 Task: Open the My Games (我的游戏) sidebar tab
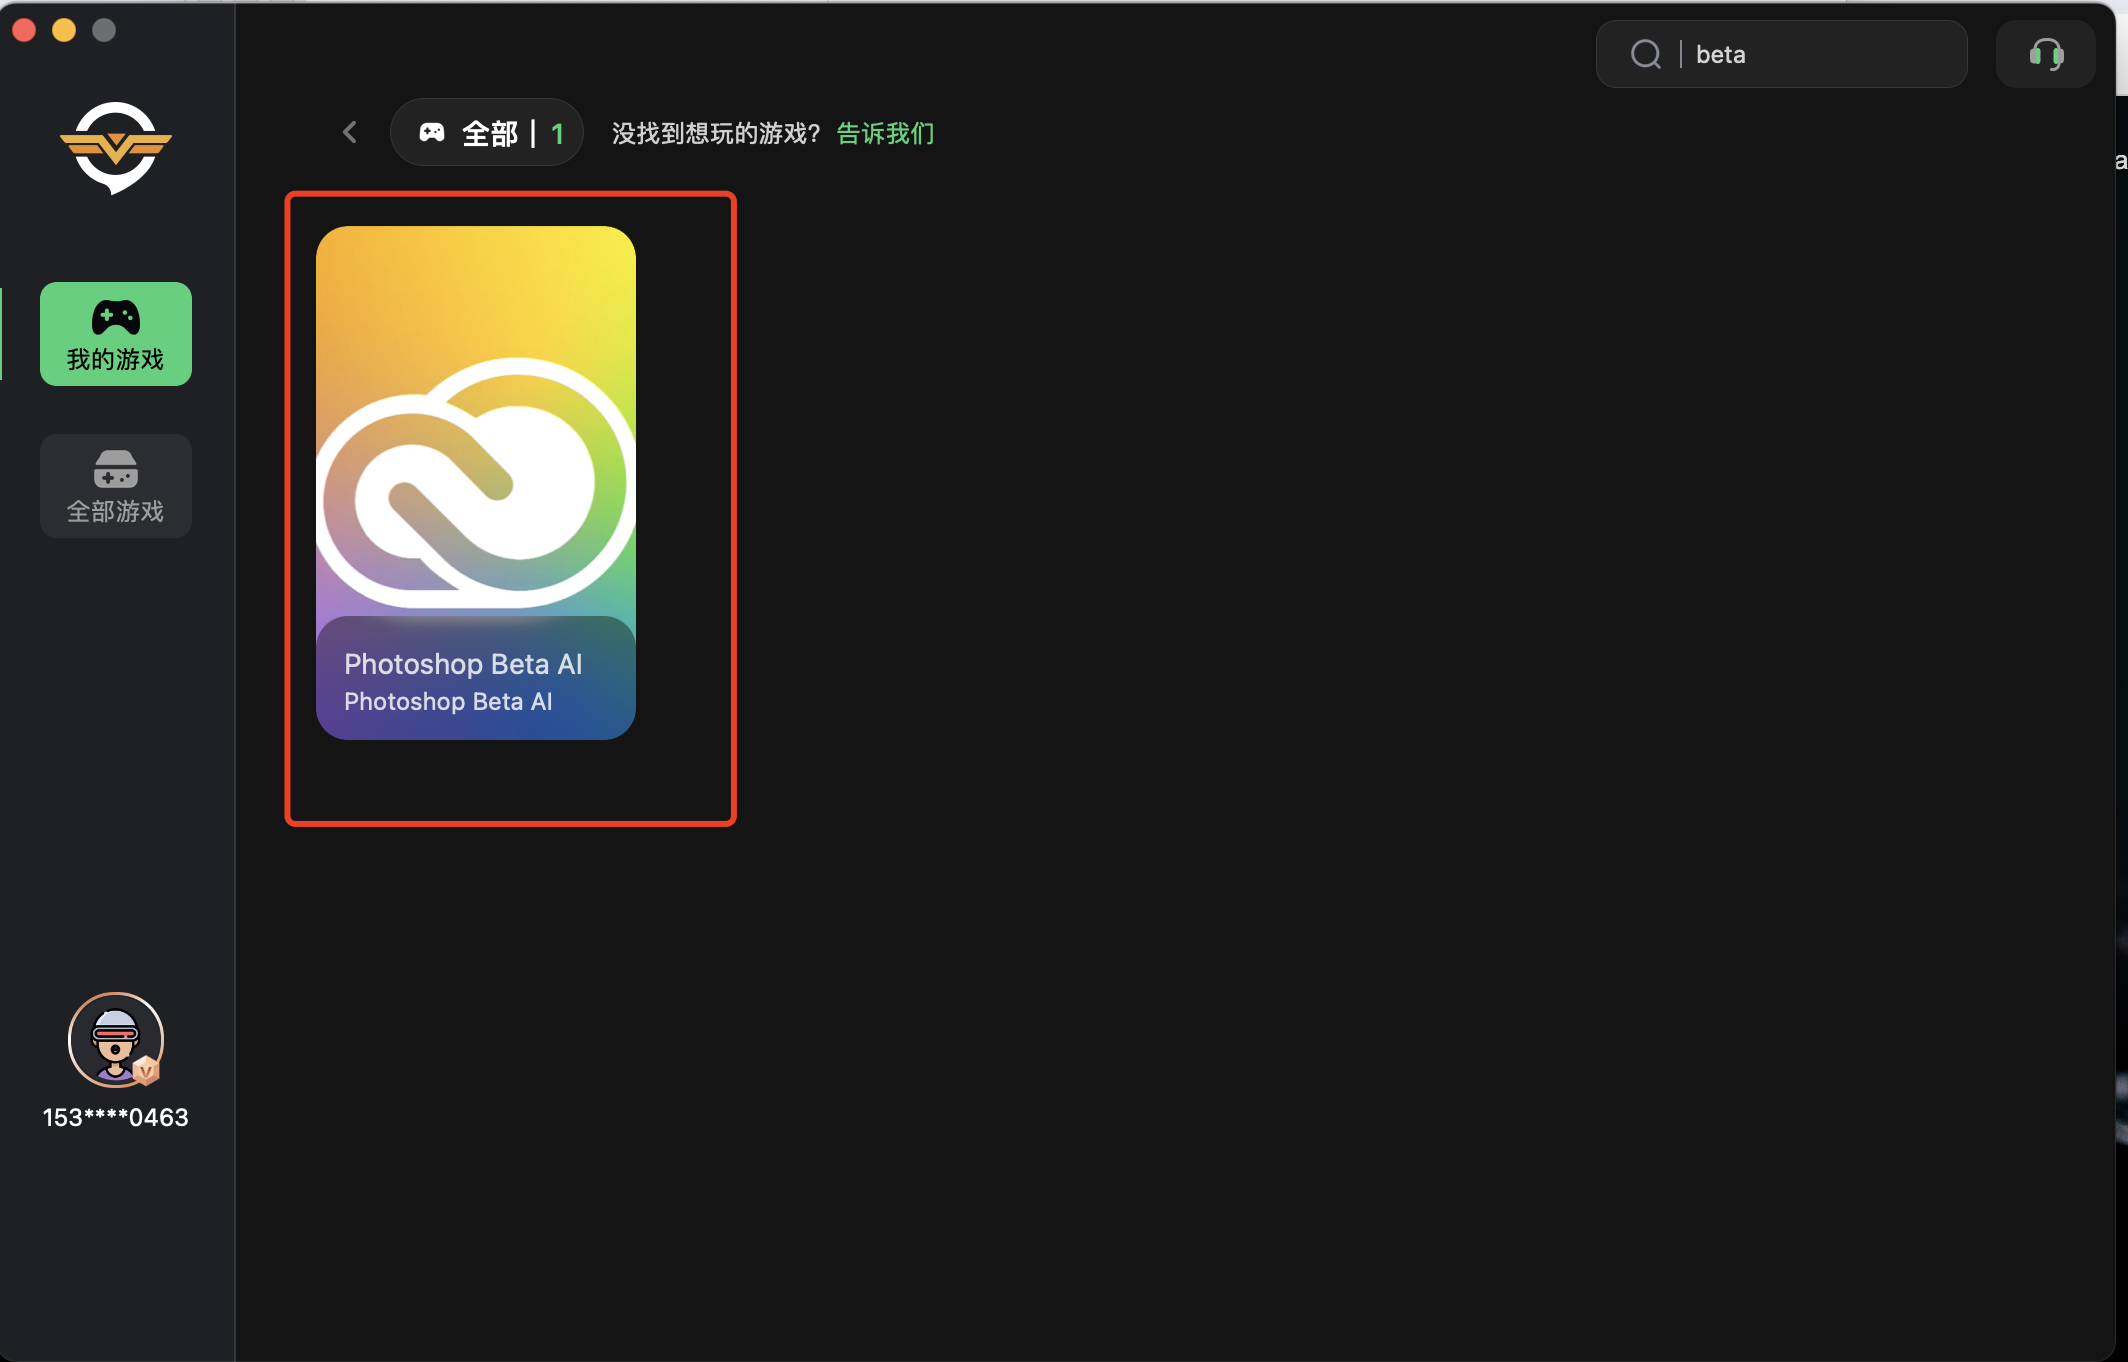[116, 334]
